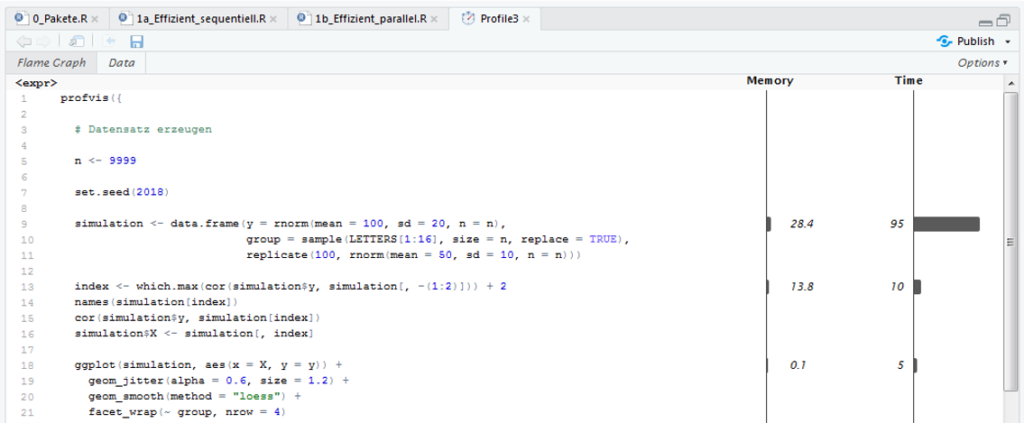Click the profvis({ code line
Image resolution: width=1024 pixels, height=423 pixels.
(91, 99)
